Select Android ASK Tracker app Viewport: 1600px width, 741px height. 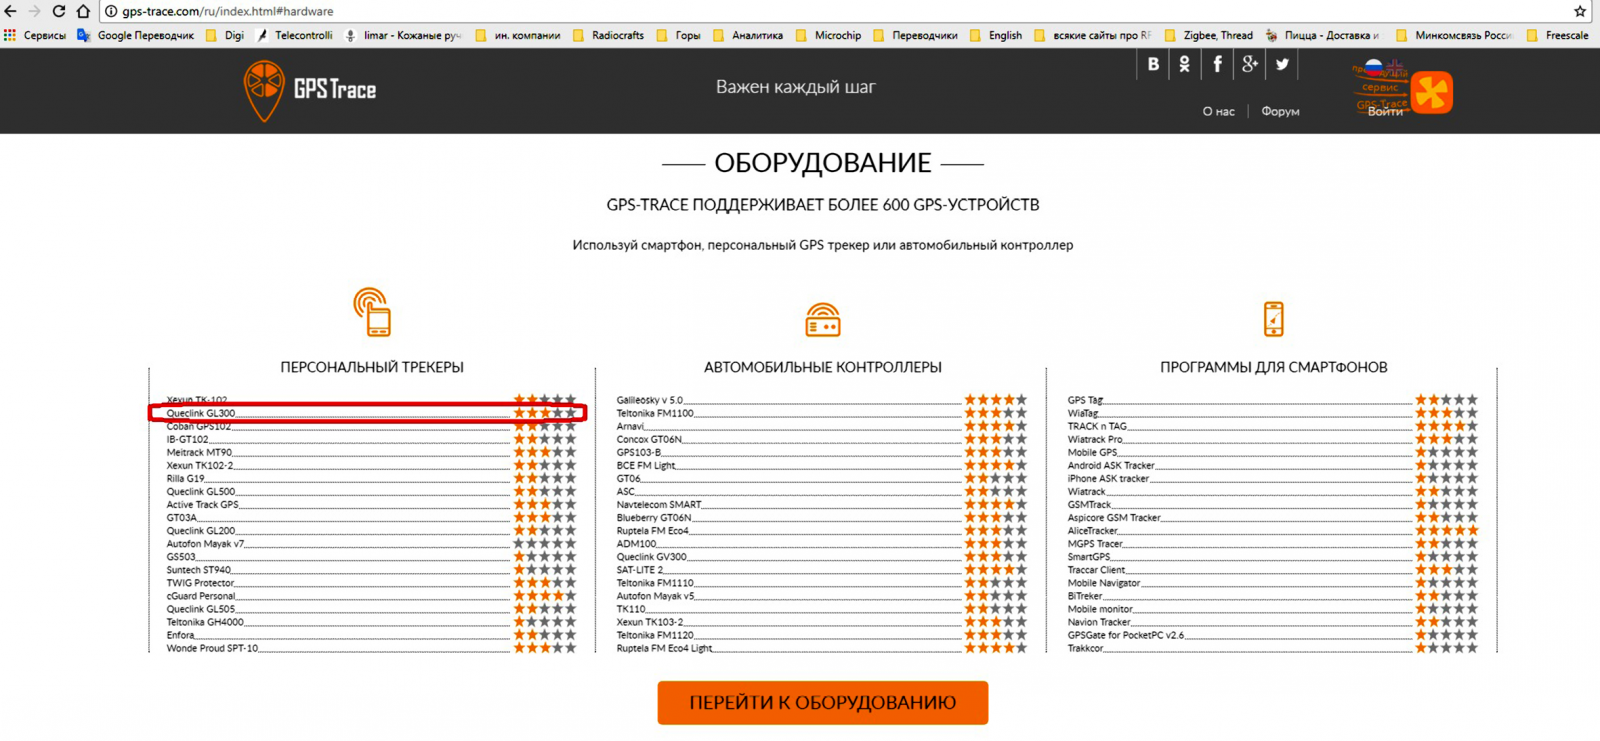1273,465
